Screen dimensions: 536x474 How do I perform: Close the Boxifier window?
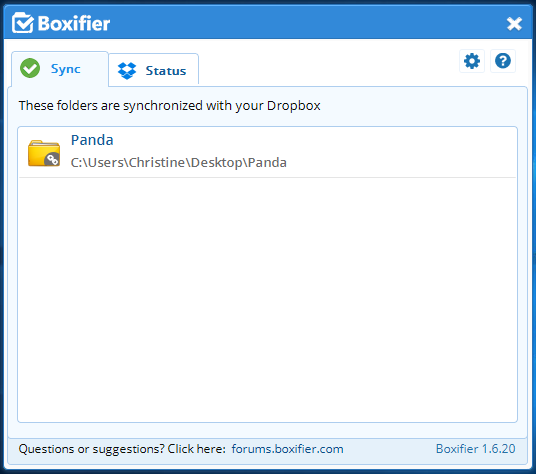pos(514,24)
